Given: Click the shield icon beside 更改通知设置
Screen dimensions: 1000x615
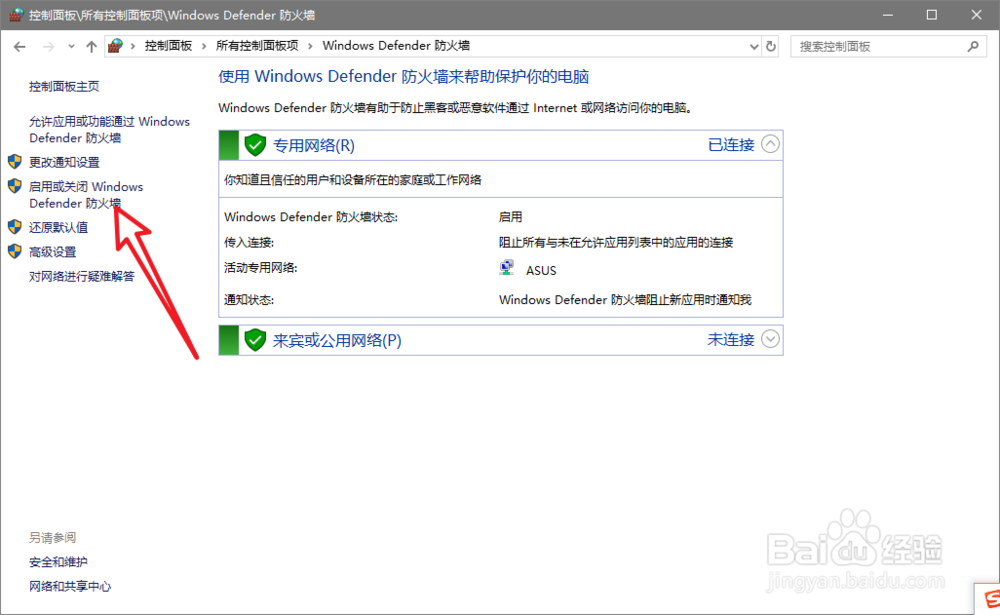Looking at the screenshot, I should pyautogui.click(x=14, y=162).
